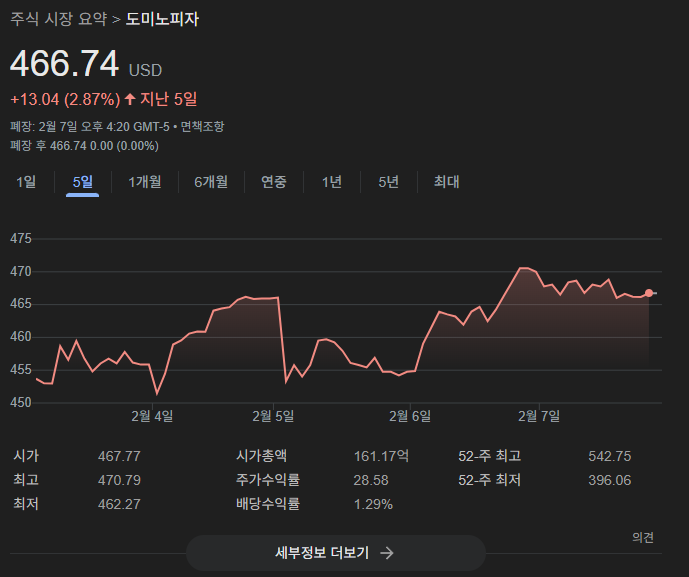Open 세부정보 더보기 button
Viewport: 689px width, 577px height.
click(336, 553)
